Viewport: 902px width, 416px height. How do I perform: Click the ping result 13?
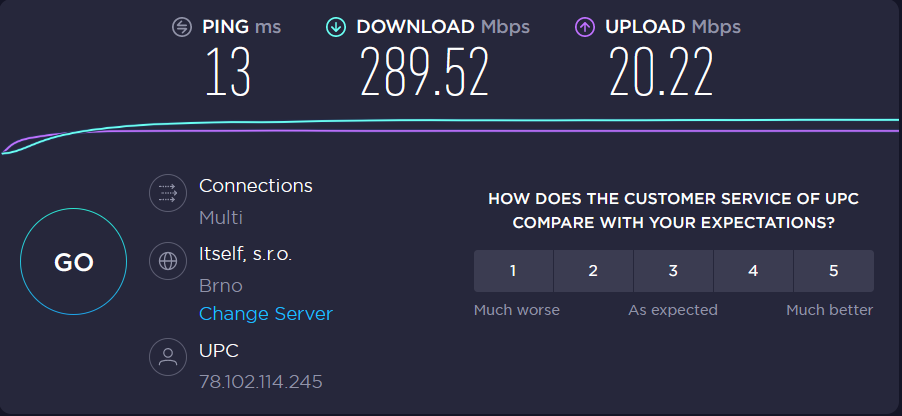[x=228, y=73]
